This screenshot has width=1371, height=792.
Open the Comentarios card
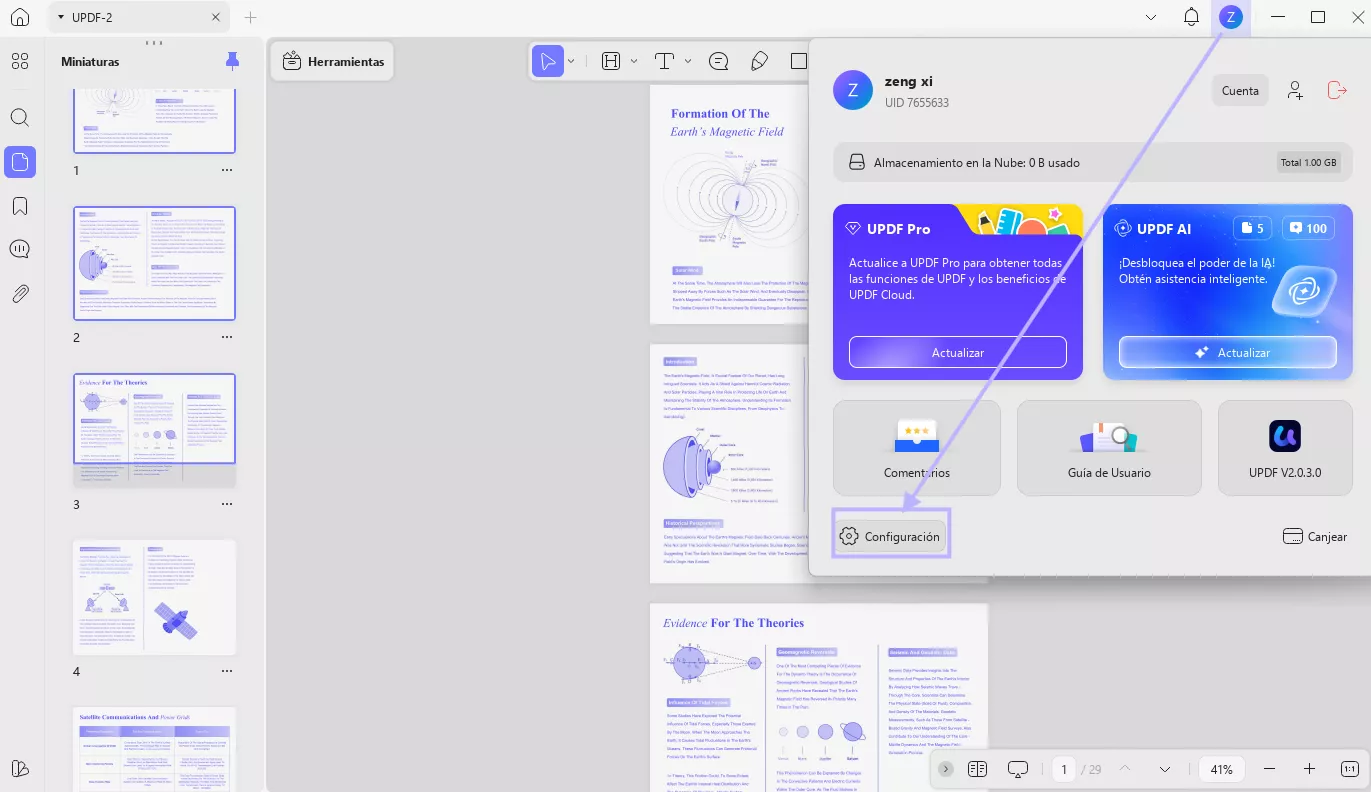click(917, 448)
